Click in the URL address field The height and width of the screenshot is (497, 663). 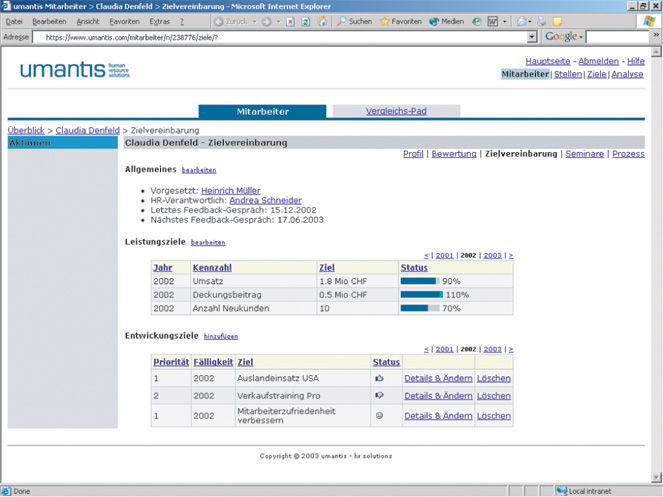(x=280, y=37)
